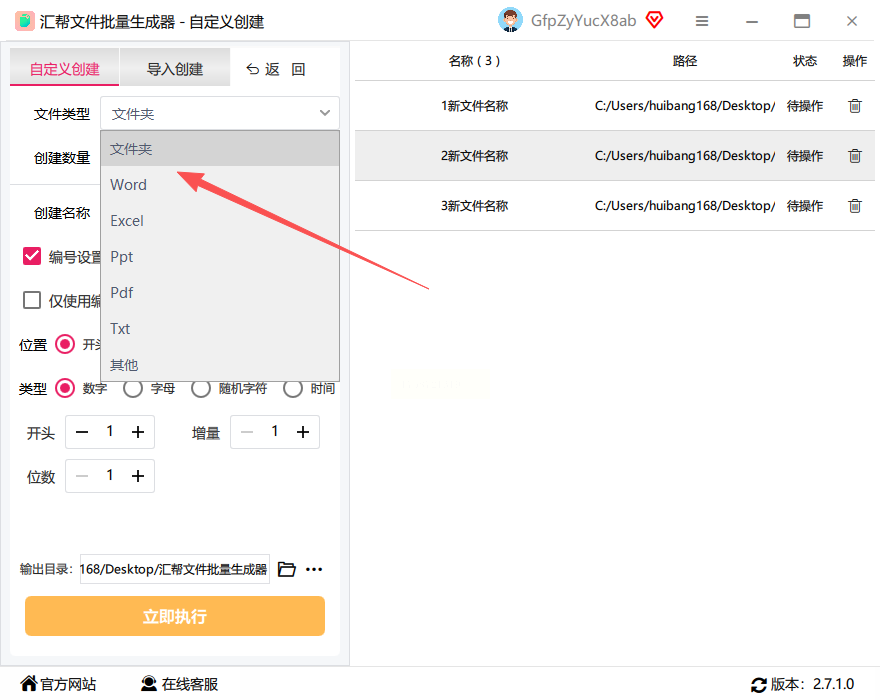Click the 2新文件名称 name cell

coord(474,155)
